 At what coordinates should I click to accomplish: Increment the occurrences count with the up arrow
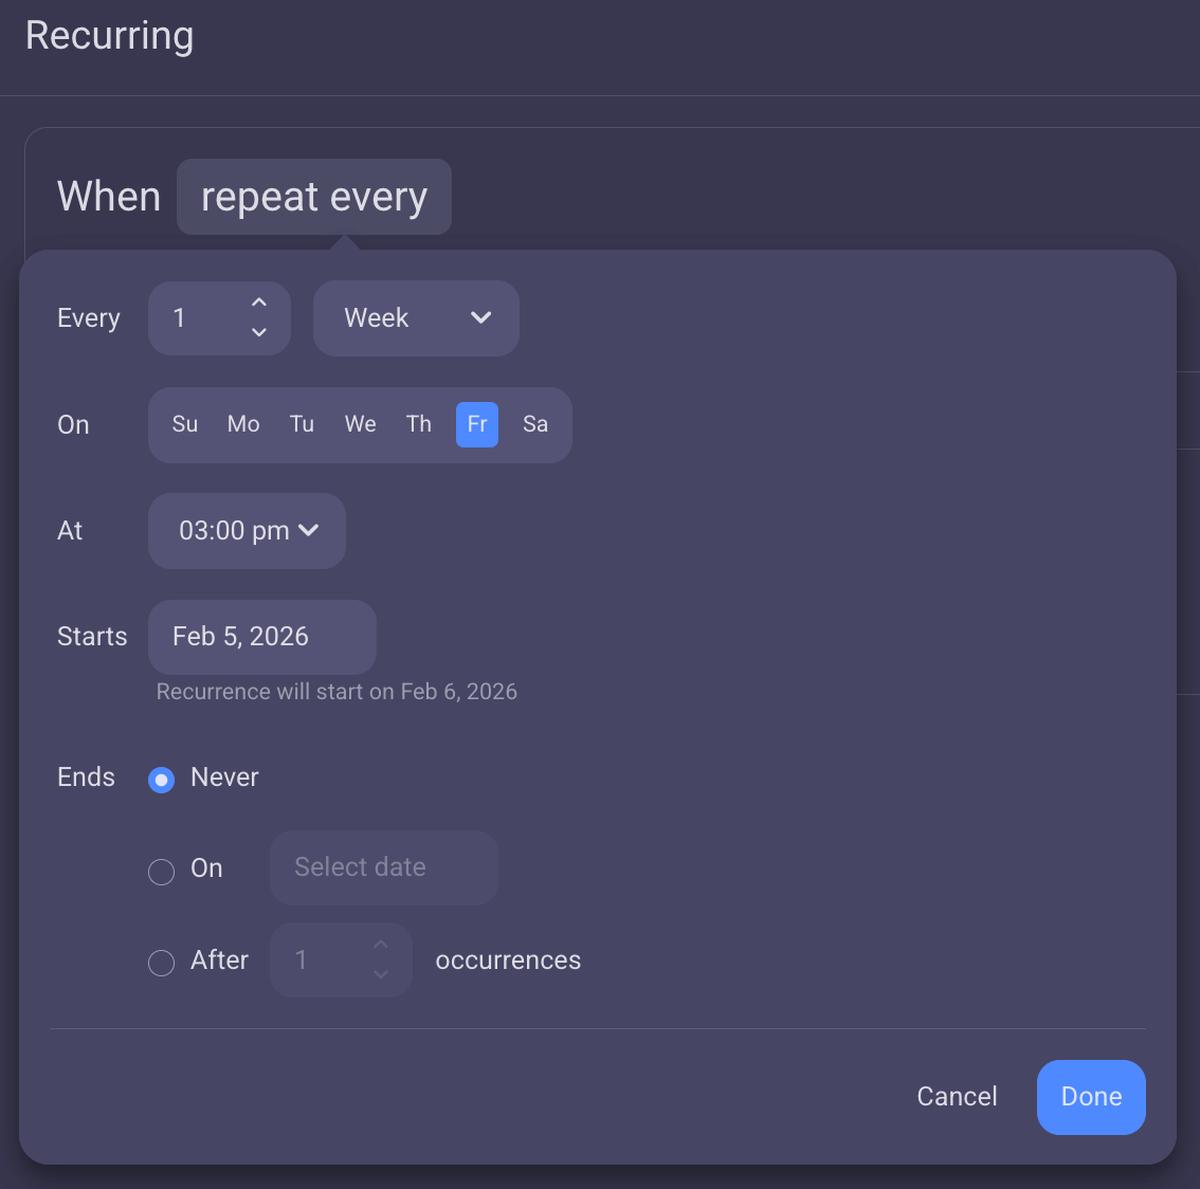click(x=380, y=944)
